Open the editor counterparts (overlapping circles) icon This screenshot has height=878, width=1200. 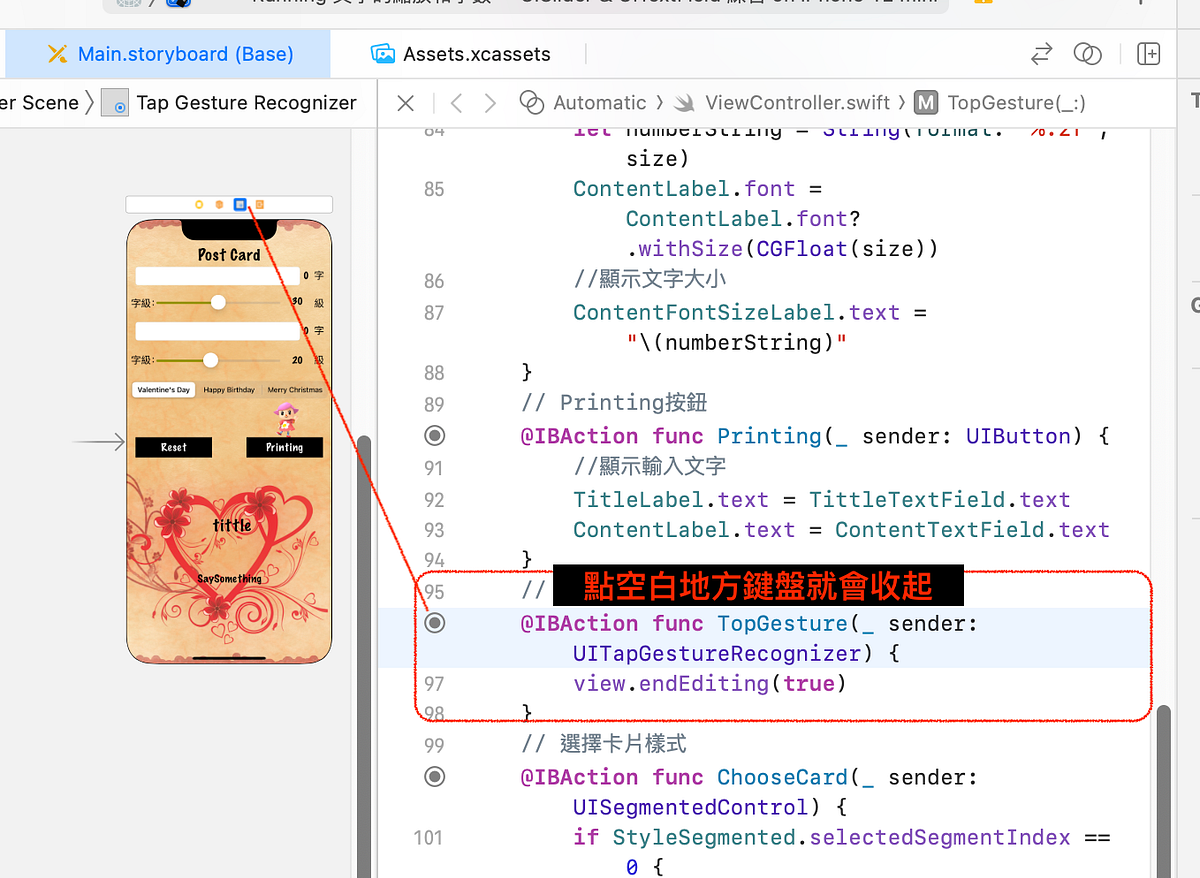coord(1088,53)
